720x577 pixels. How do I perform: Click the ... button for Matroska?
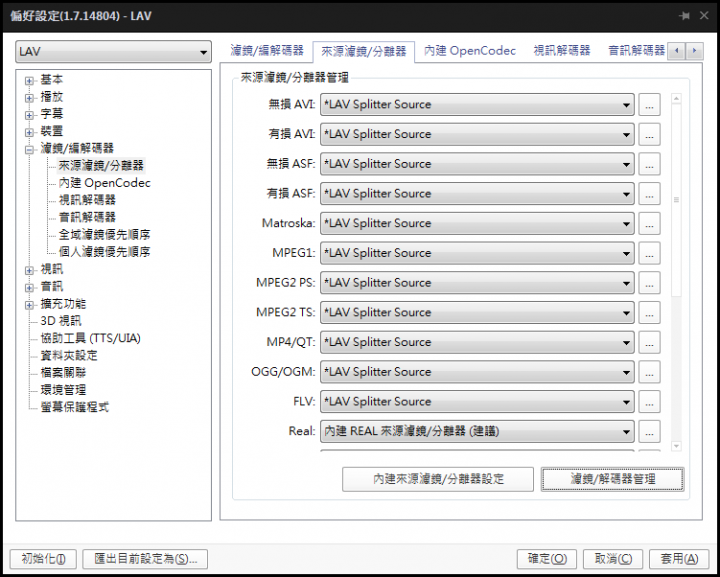coord(649,224)
